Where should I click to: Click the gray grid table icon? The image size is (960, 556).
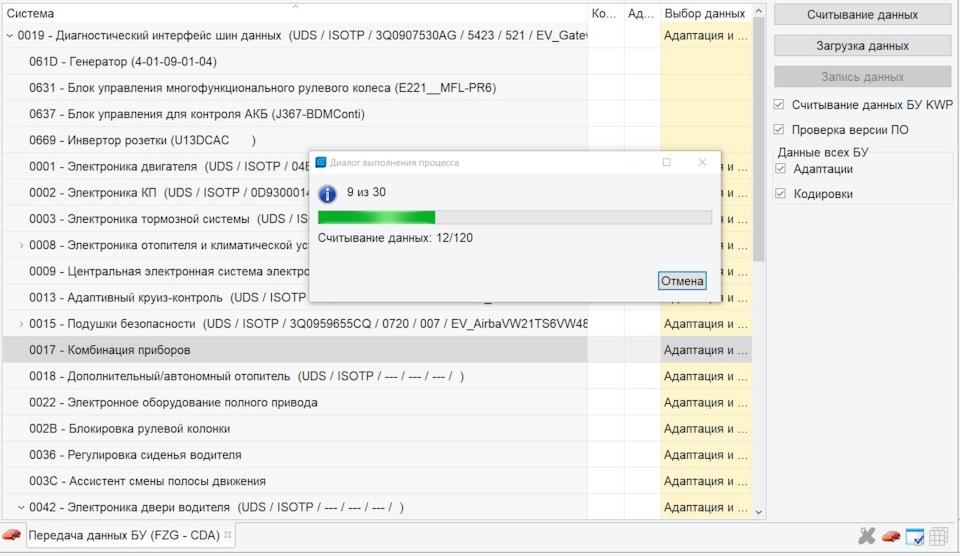point(939,536)
